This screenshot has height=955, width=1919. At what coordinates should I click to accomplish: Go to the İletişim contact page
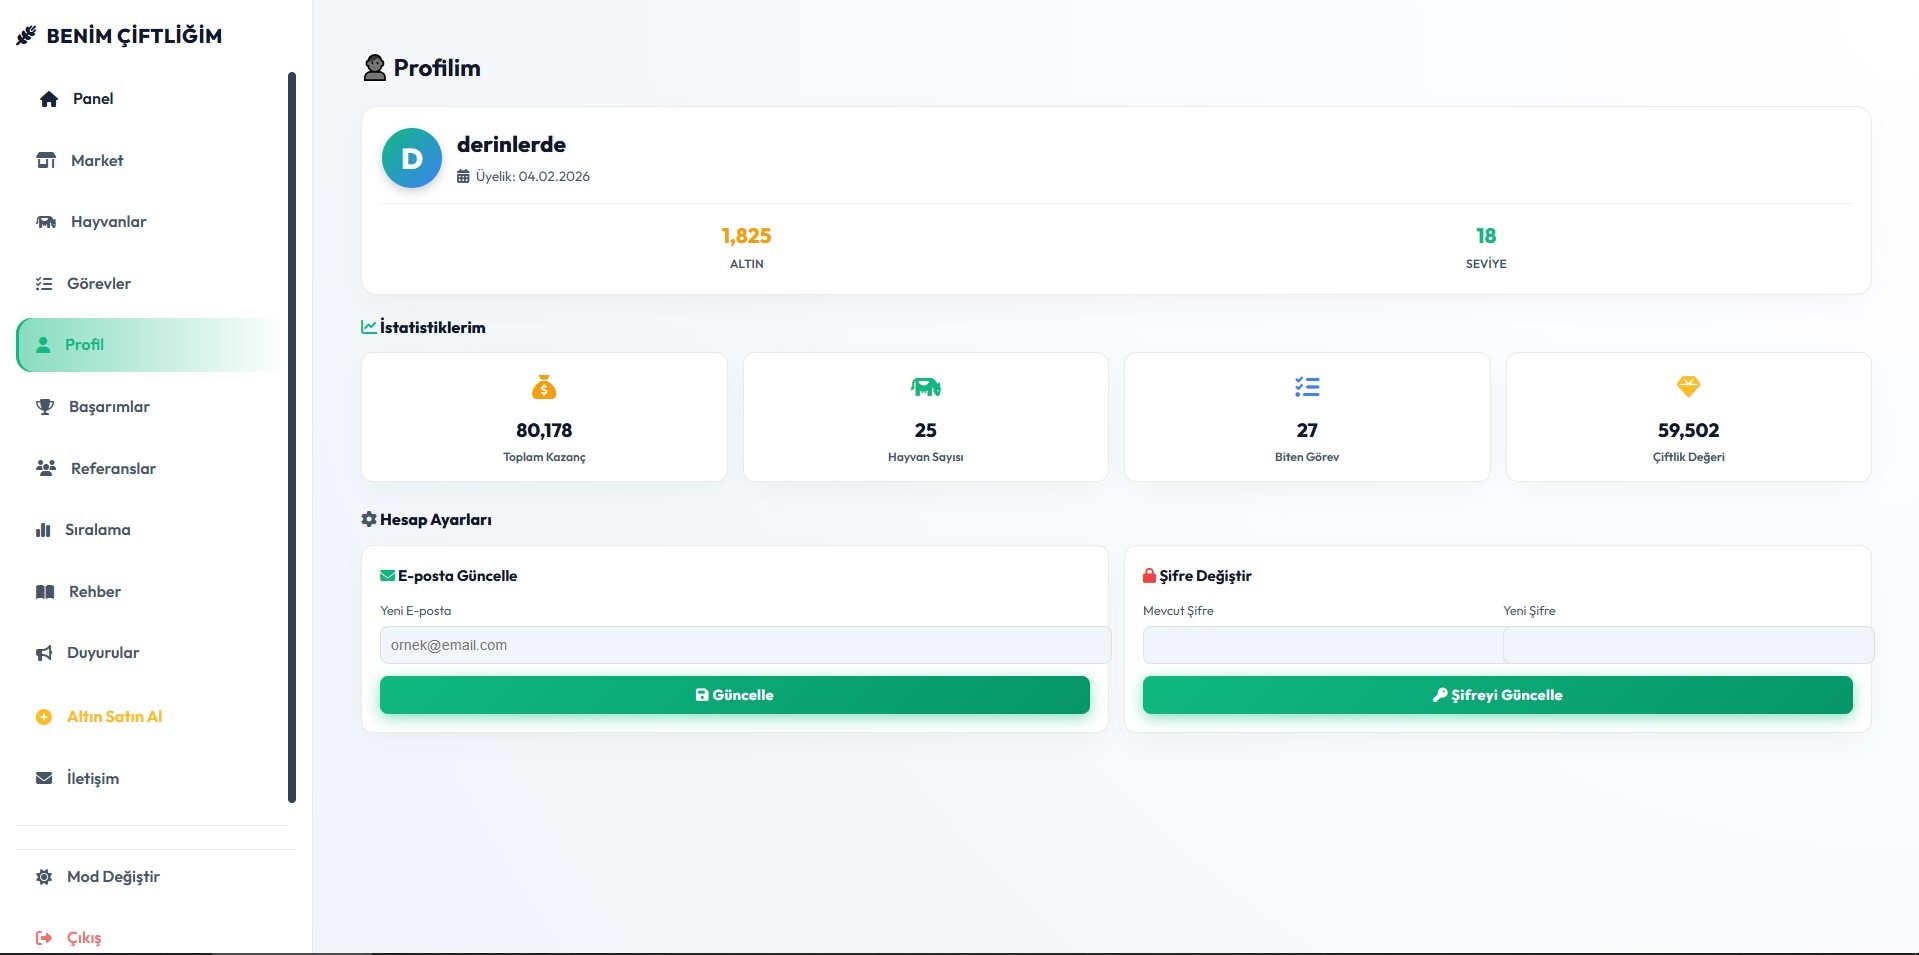click(92, 778)
